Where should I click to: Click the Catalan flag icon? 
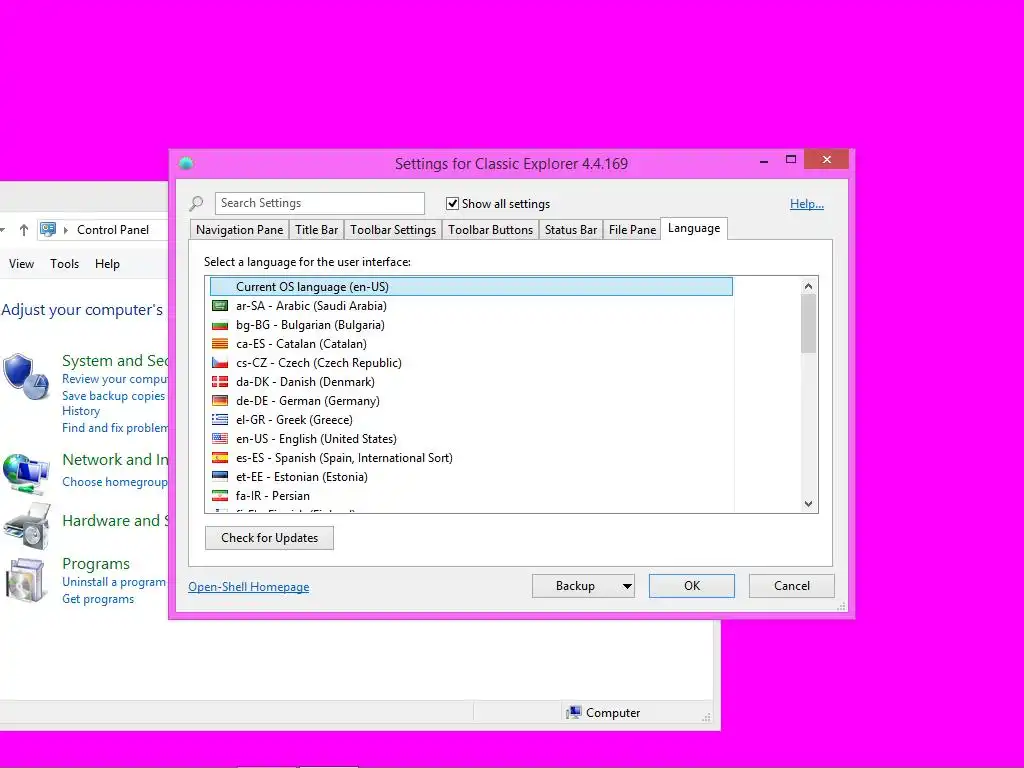tap(220, 344)
